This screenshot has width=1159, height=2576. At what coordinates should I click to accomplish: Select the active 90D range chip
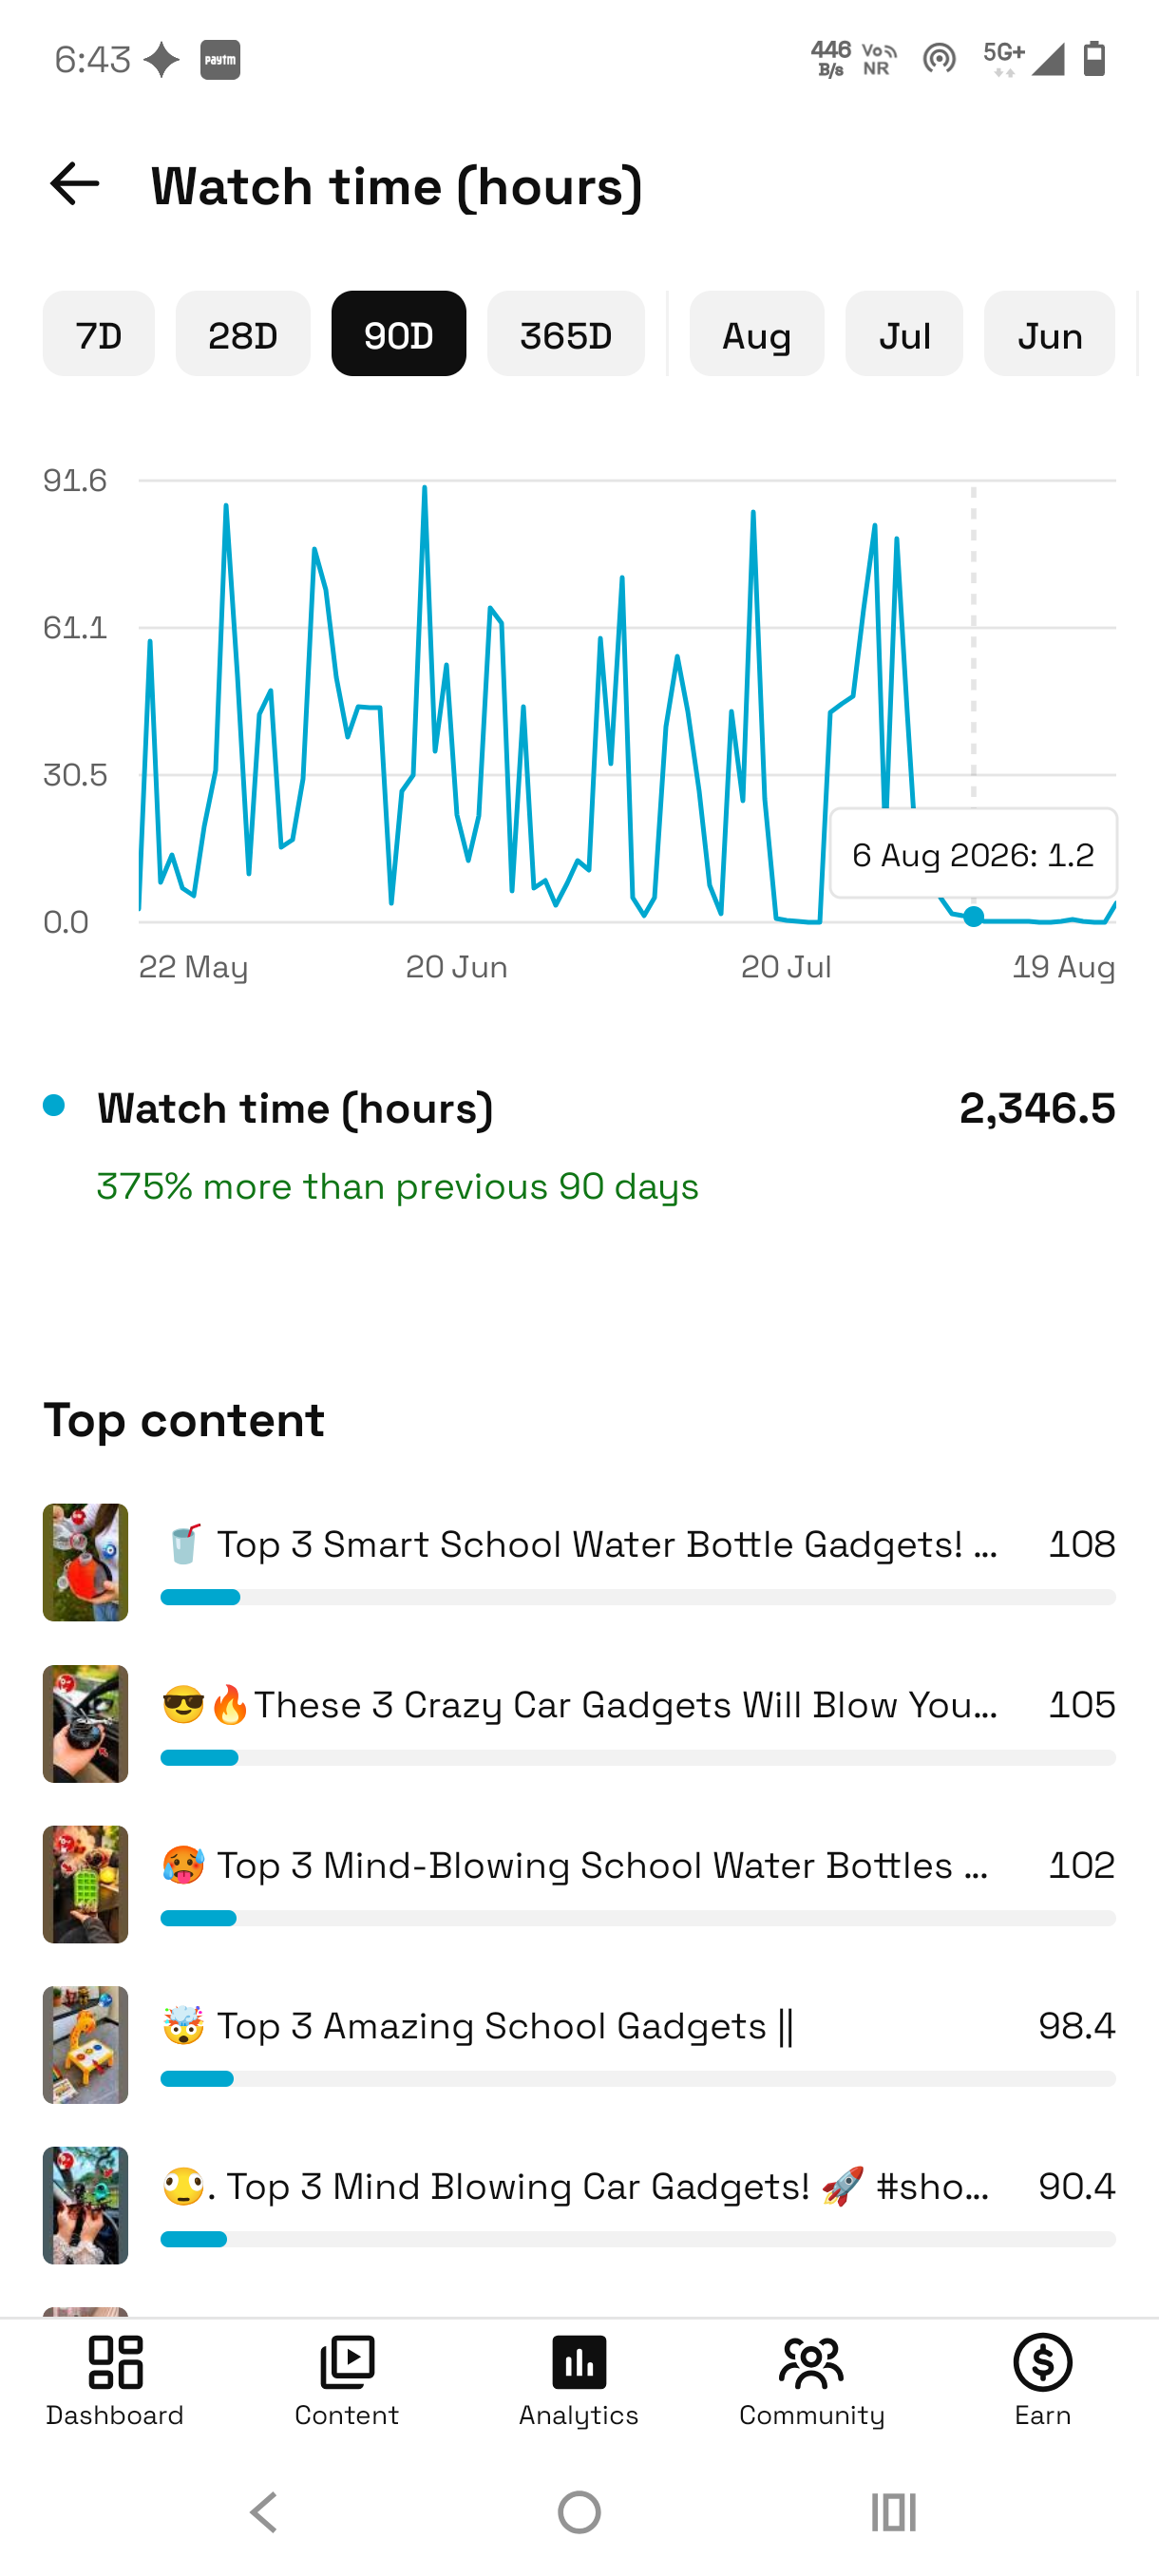point(399,334)
